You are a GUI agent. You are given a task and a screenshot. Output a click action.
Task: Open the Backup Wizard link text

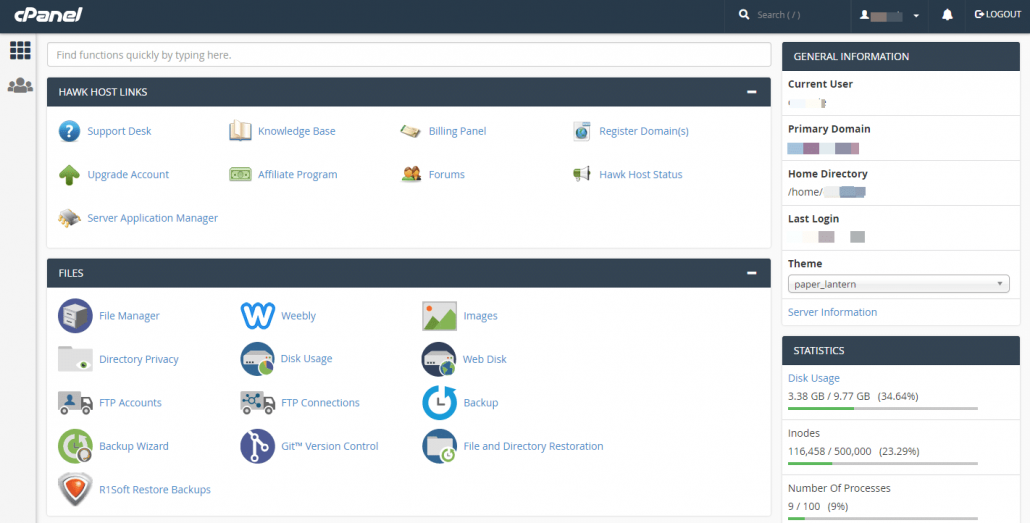pos(134,446)
